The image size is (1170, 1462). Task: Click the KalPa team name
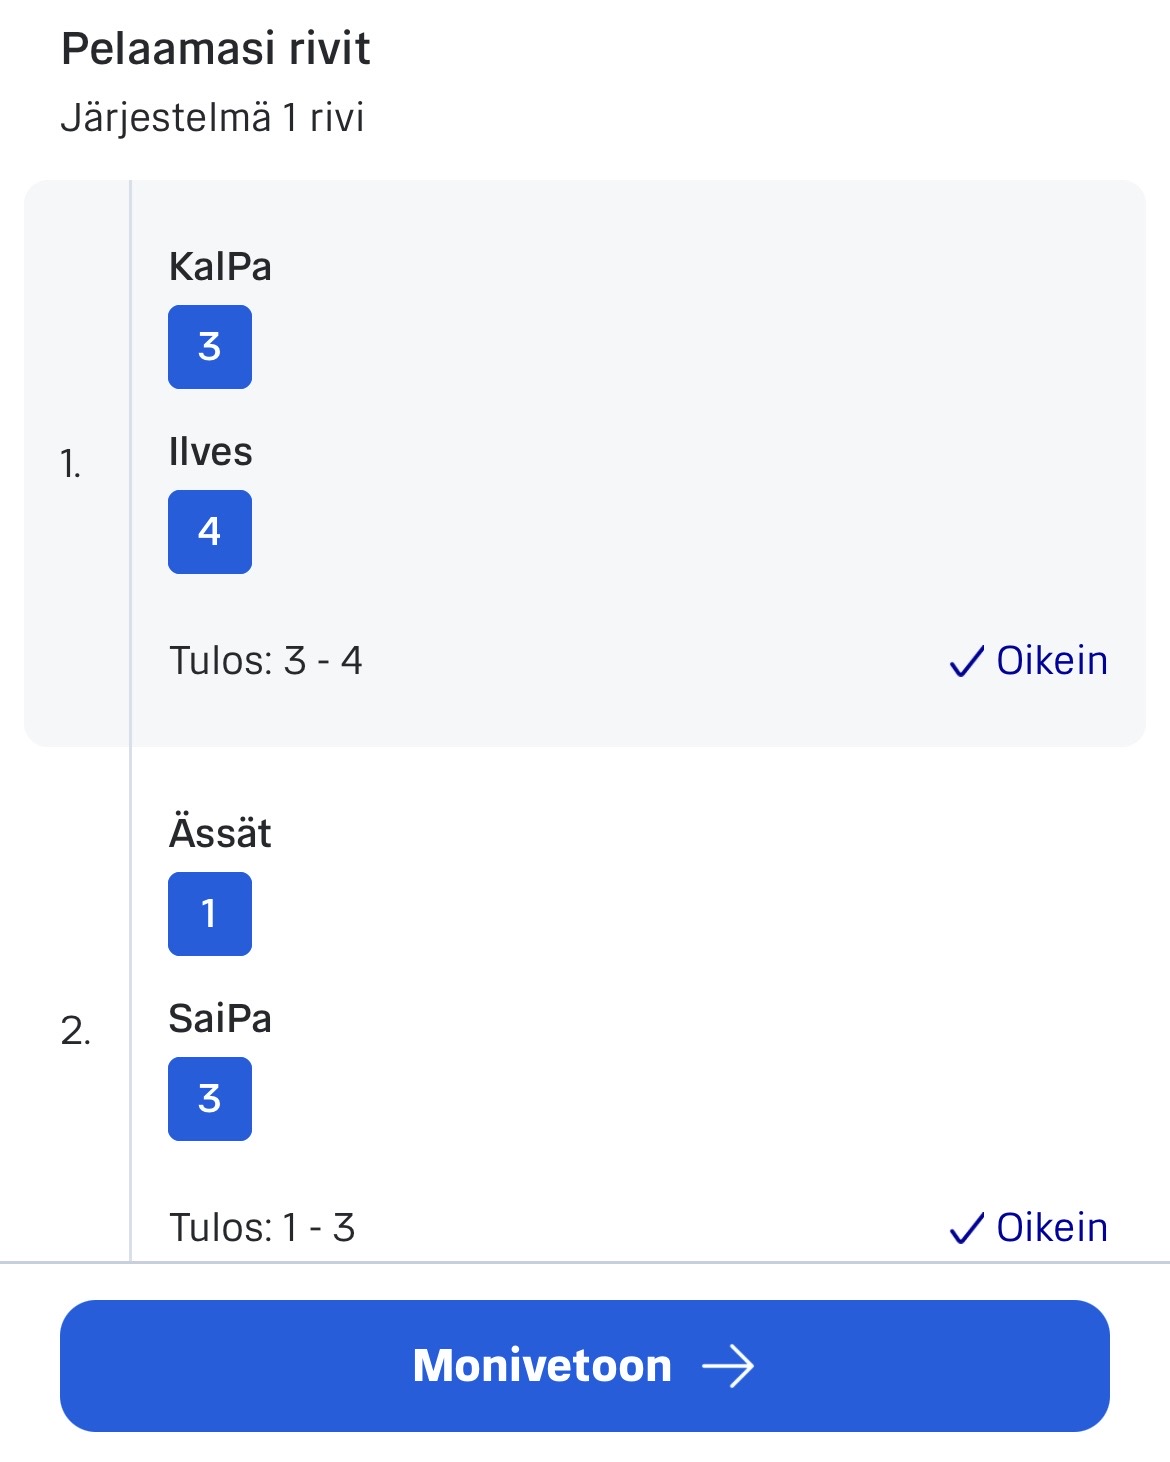pyautogui.click(x=220, y=267)
